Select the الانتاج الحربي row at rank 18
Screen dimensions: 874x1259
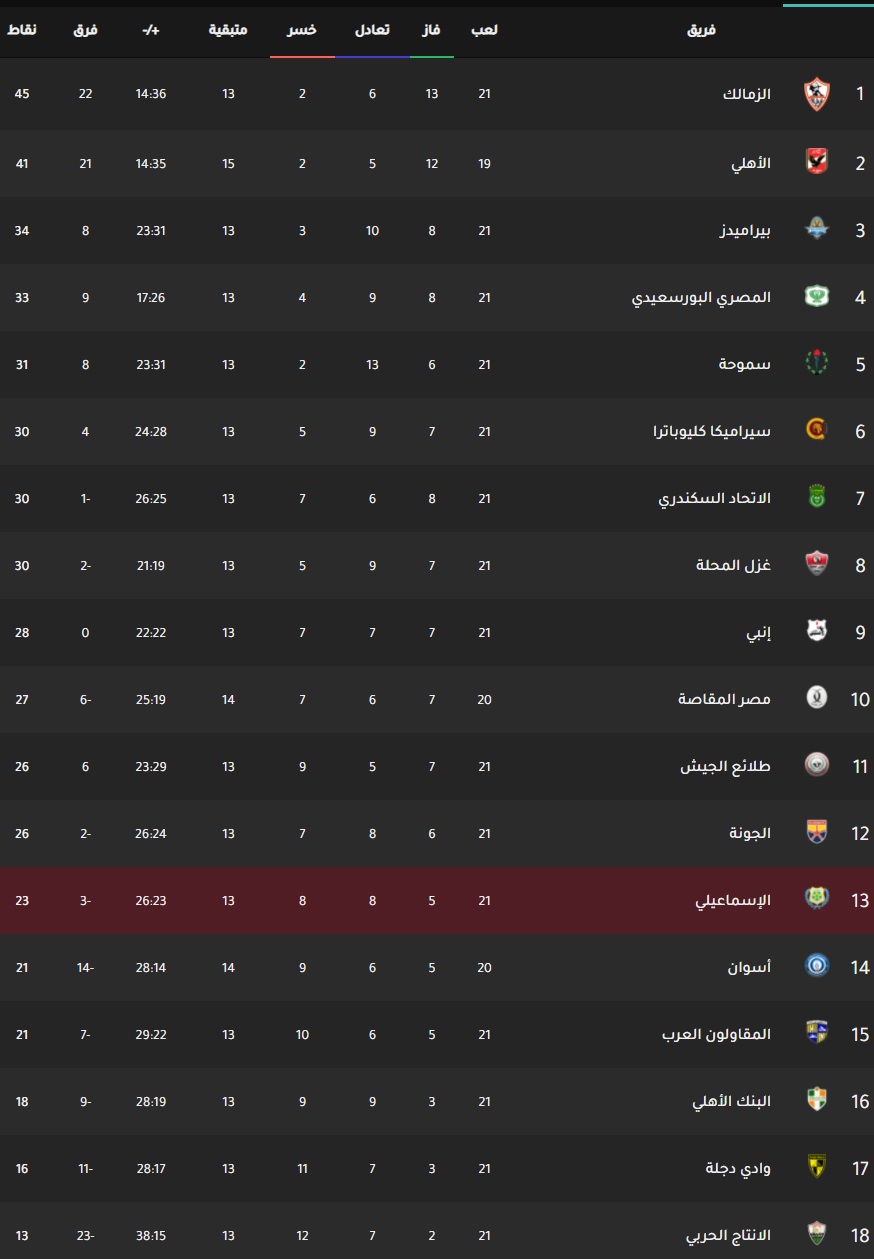click(437, 1235)
